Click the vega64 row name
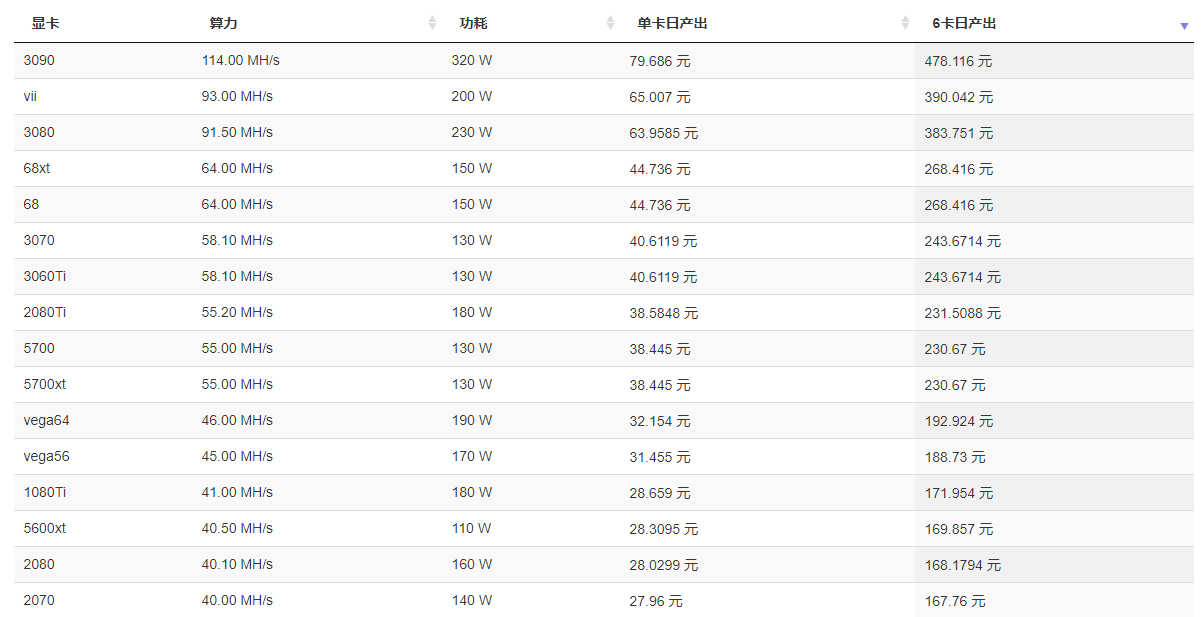1203x617 pixels. [46, 420]
